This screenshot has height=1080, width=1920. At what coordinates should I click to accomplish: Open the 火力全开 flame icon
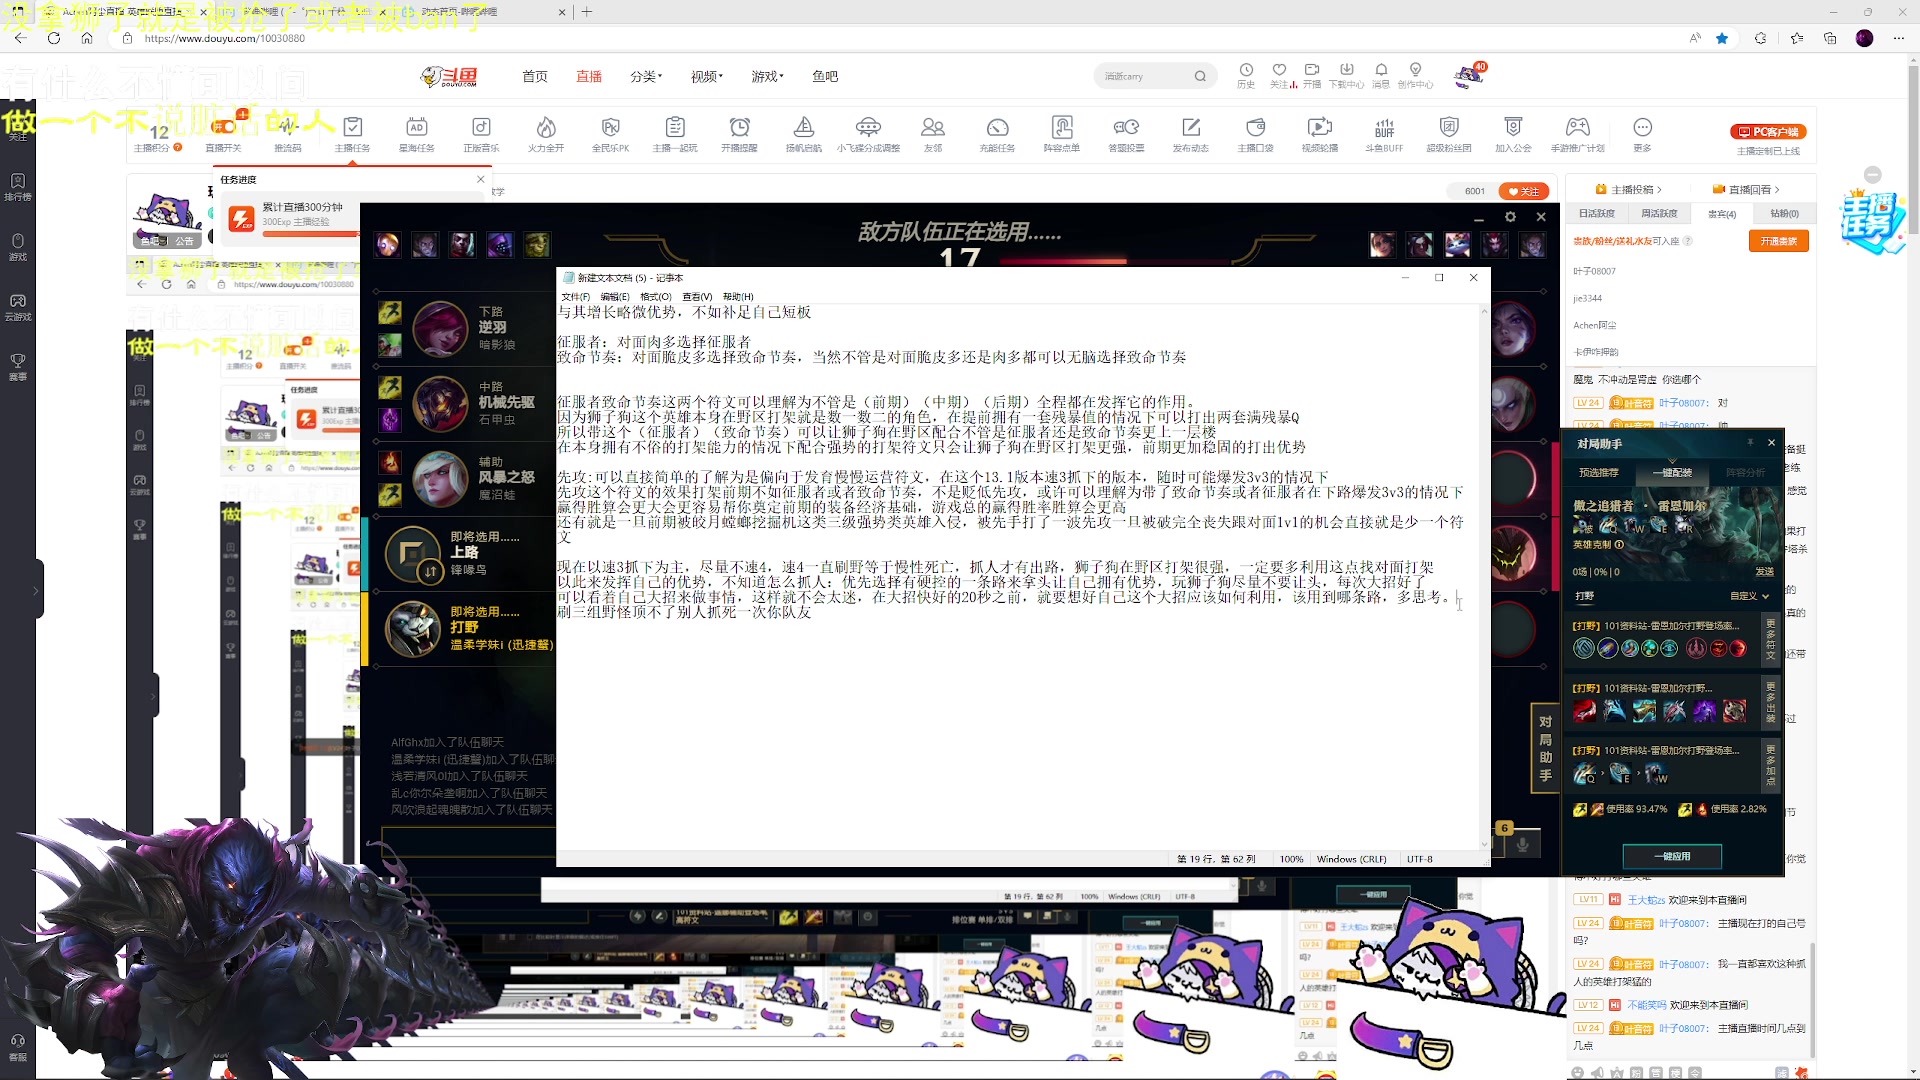click(546, 133)
